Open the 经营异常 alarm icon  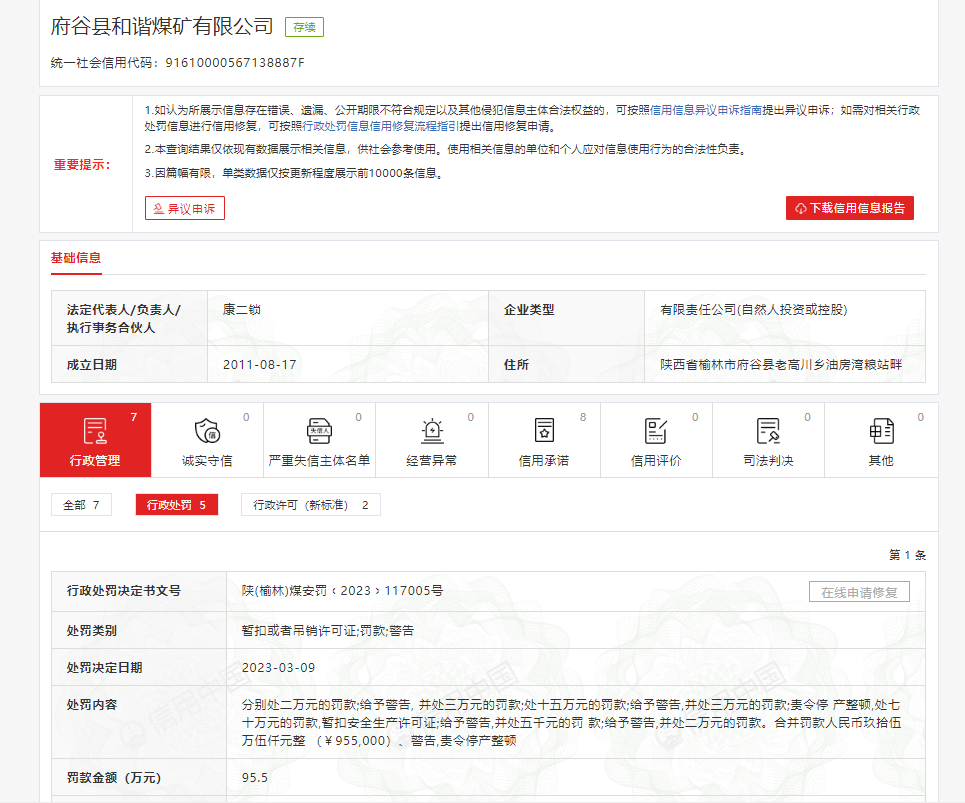coord(431,431)
